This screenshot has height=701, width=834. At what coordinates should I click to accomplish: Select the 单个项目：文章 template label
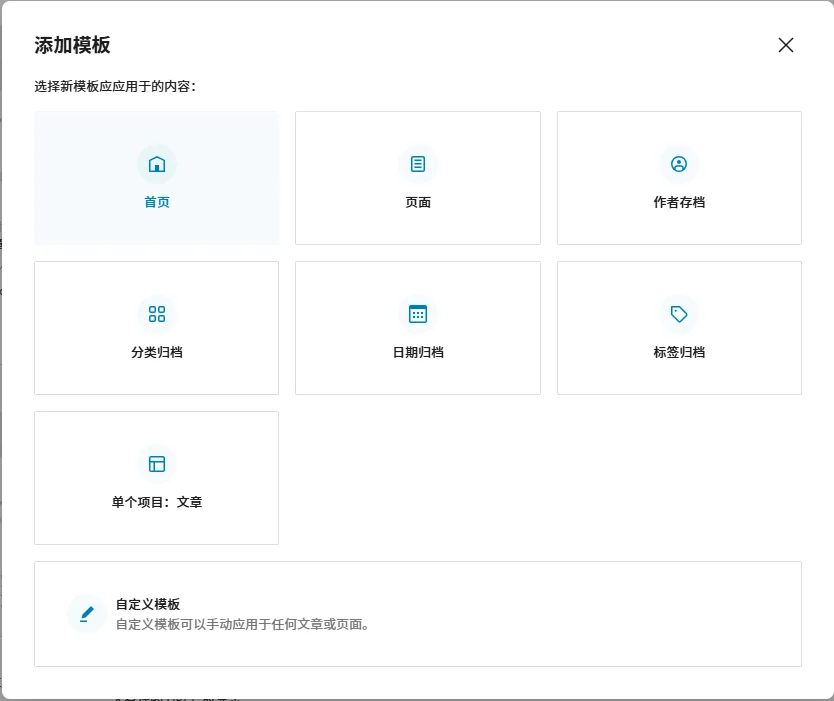(x=157, y=502)
